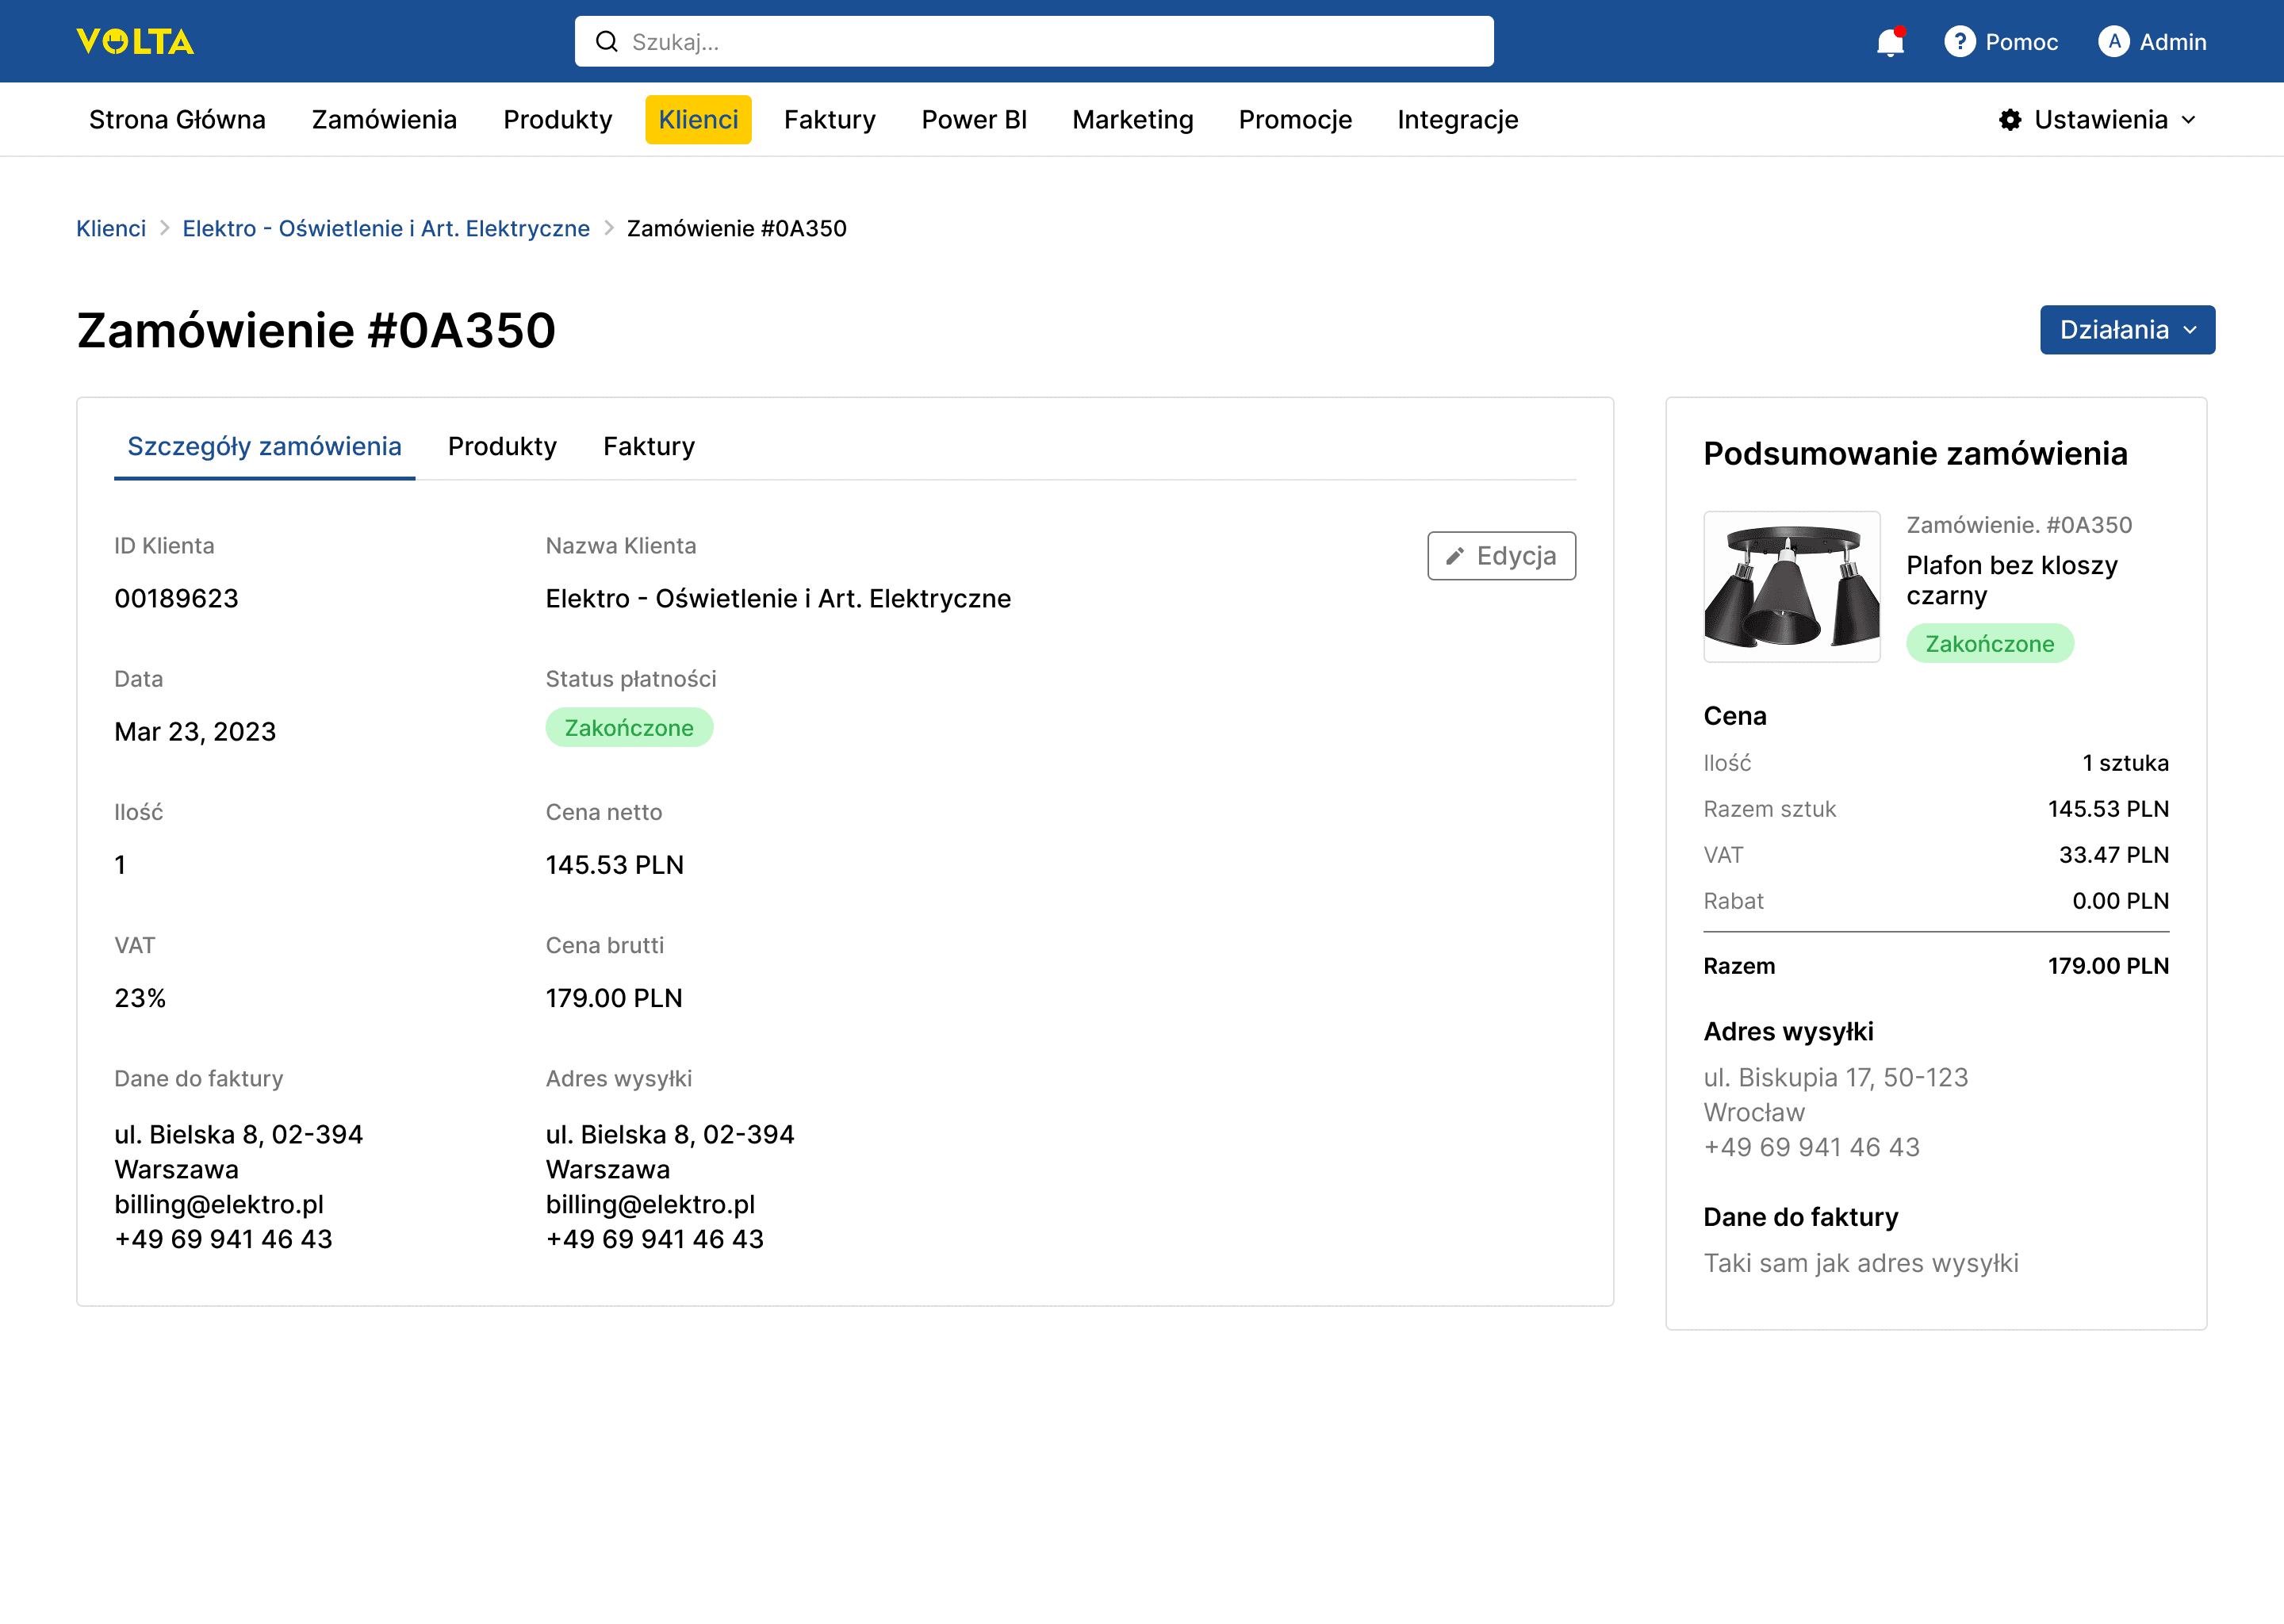Open Zamówienia in the main navigation
The image size is (2284, 1624).
384,120
